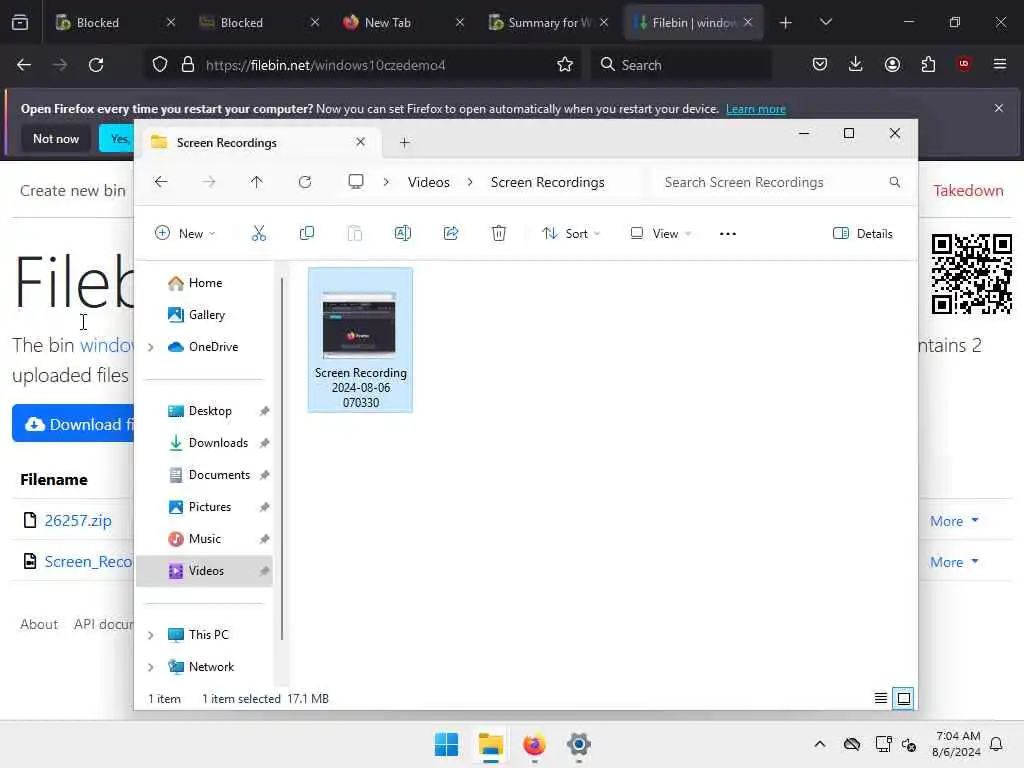Viewport: 1024px width, 768px height.
Task: Open Firefox tab list view icon at top left
Action: pos(20,22)
